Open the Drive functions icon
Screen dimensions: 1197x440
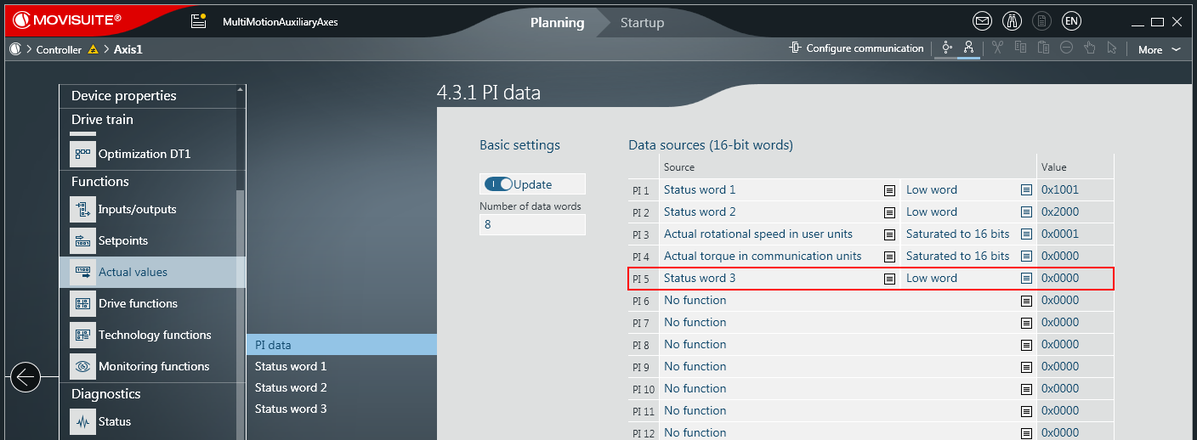coord(82,303)
